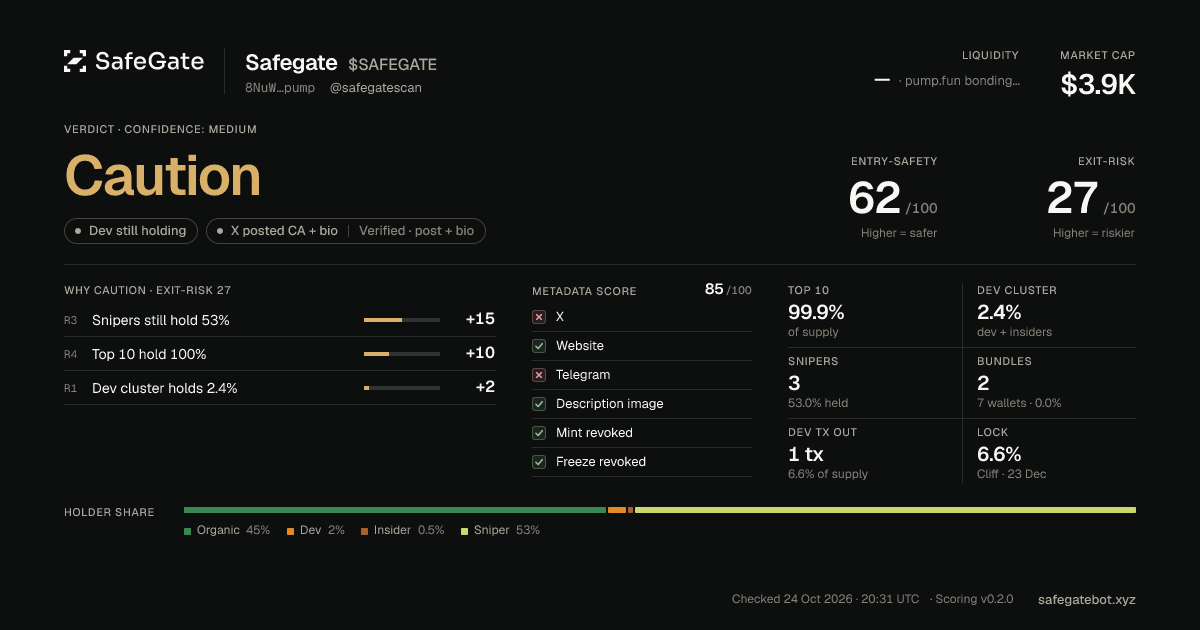Click the entry-safety score 62
Image resolution: width=1200 pixels, height=630 pixels.
pyautogui.click(x=875, y=198)
